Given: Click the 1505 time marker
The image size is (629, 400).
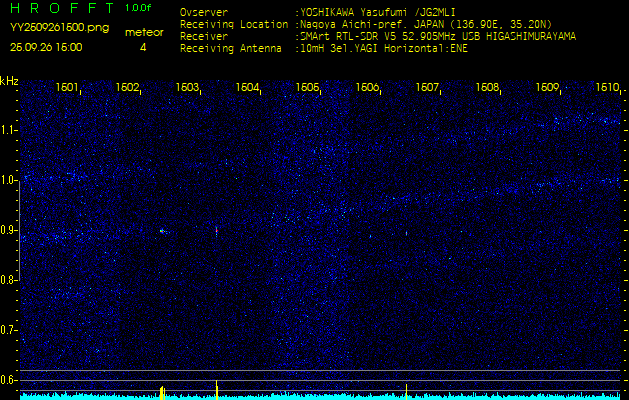Looking at the screenshot, I should point(307,87).
